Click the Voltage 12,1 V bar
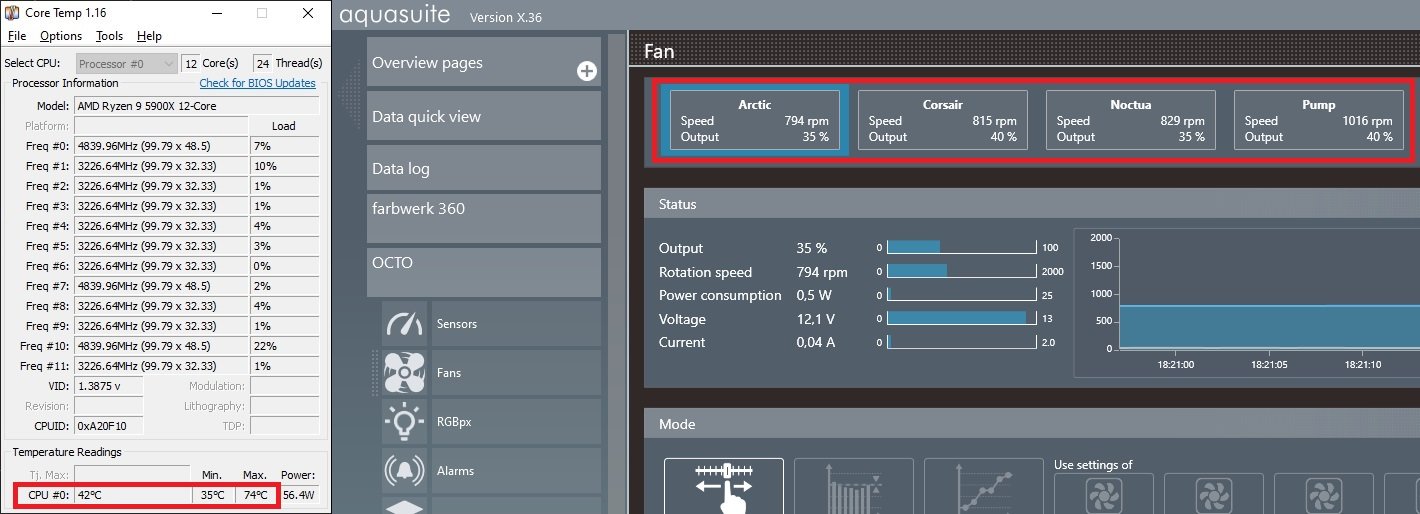Screen dimensions: 1420x514 point(961,319)
